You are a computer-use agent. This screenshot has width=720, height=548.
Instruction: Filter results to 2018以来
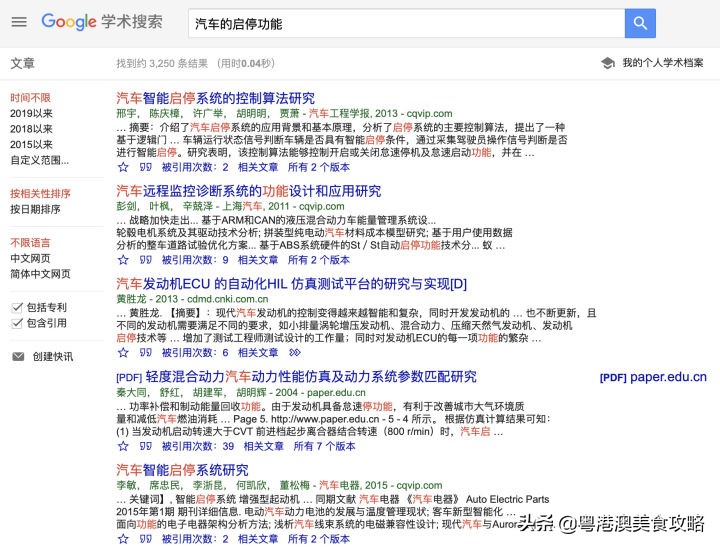[x=31, y=129]
